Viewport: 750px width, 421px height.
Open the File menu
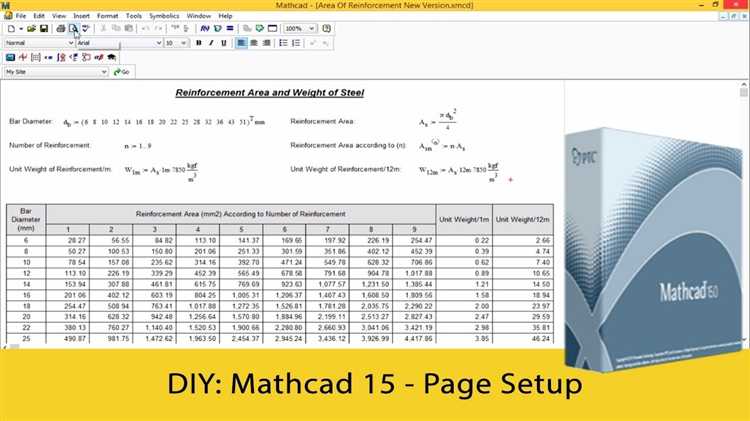21,16
